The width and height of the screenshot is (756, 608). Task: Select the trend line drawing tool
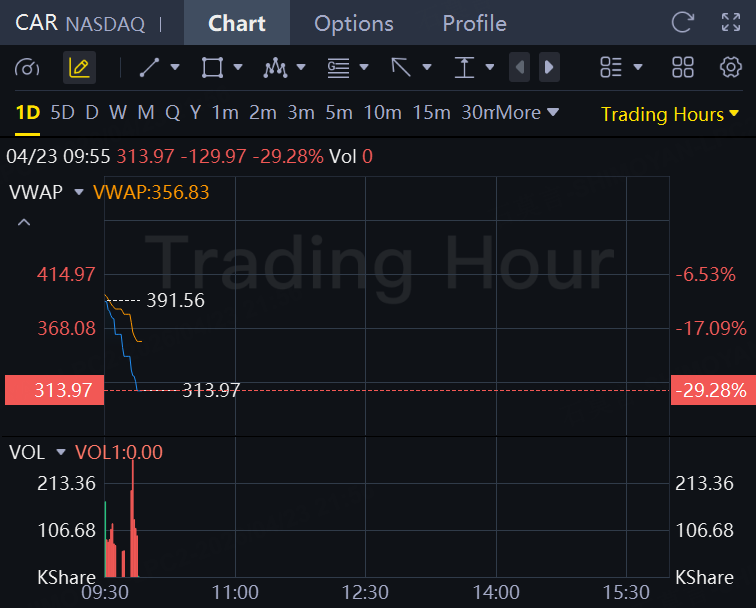coord(149,68)
